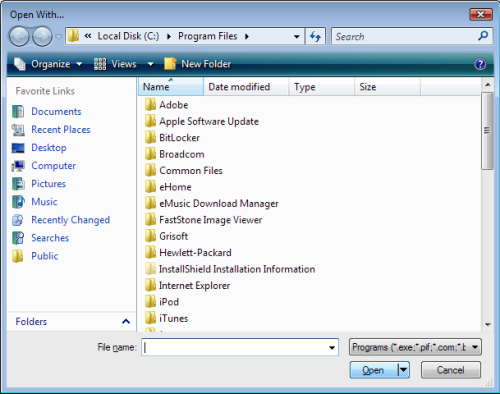Select the Adobe folder icon

pos(150,104)
